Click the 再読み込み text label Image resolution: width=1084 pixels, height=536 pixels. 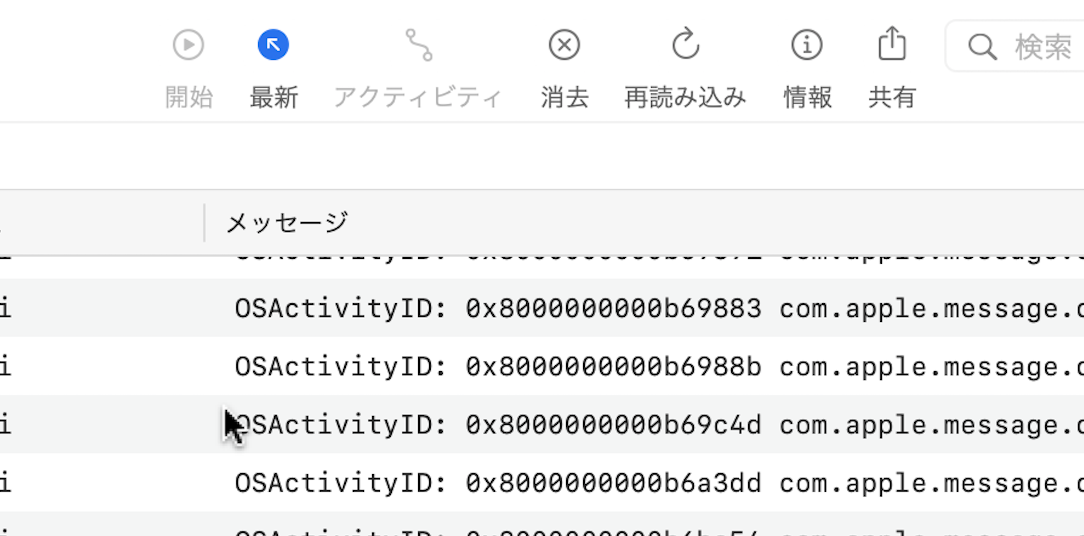(685, 97)
